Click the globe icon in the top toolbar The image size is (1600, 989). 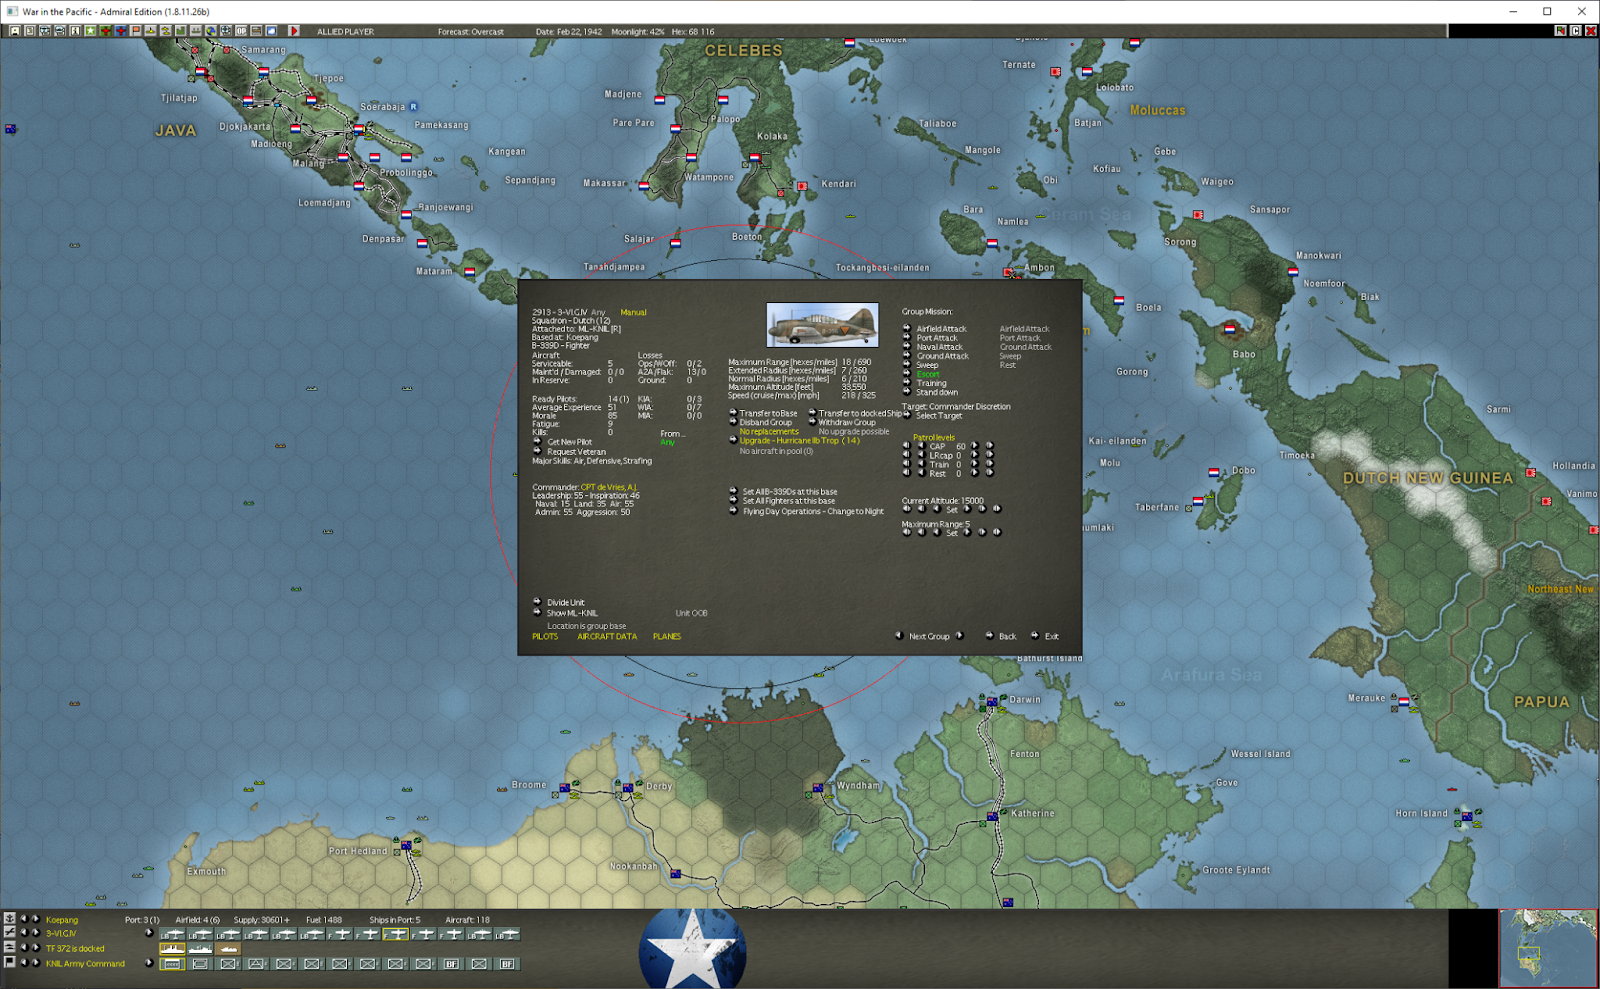[x=211, y=31]
